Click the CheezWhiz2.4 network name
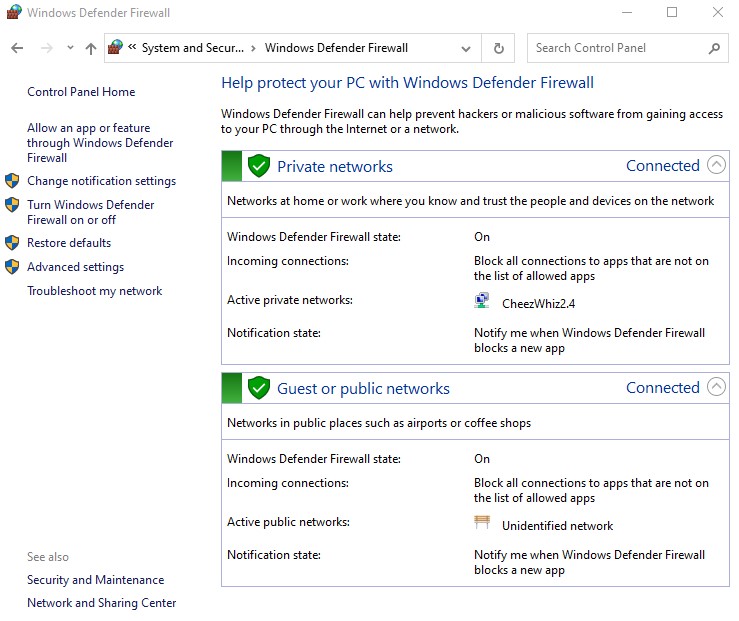The image size is (739, 621). [x=539, y=303]
